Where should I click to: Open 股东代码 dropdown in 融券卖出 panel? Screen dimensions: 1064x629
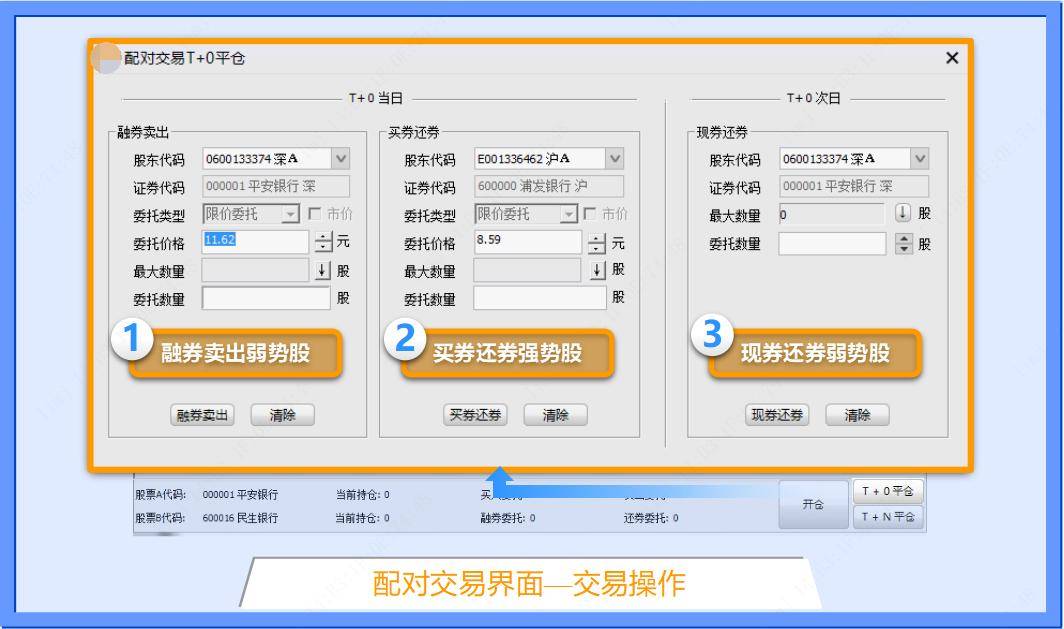[341, 159]
